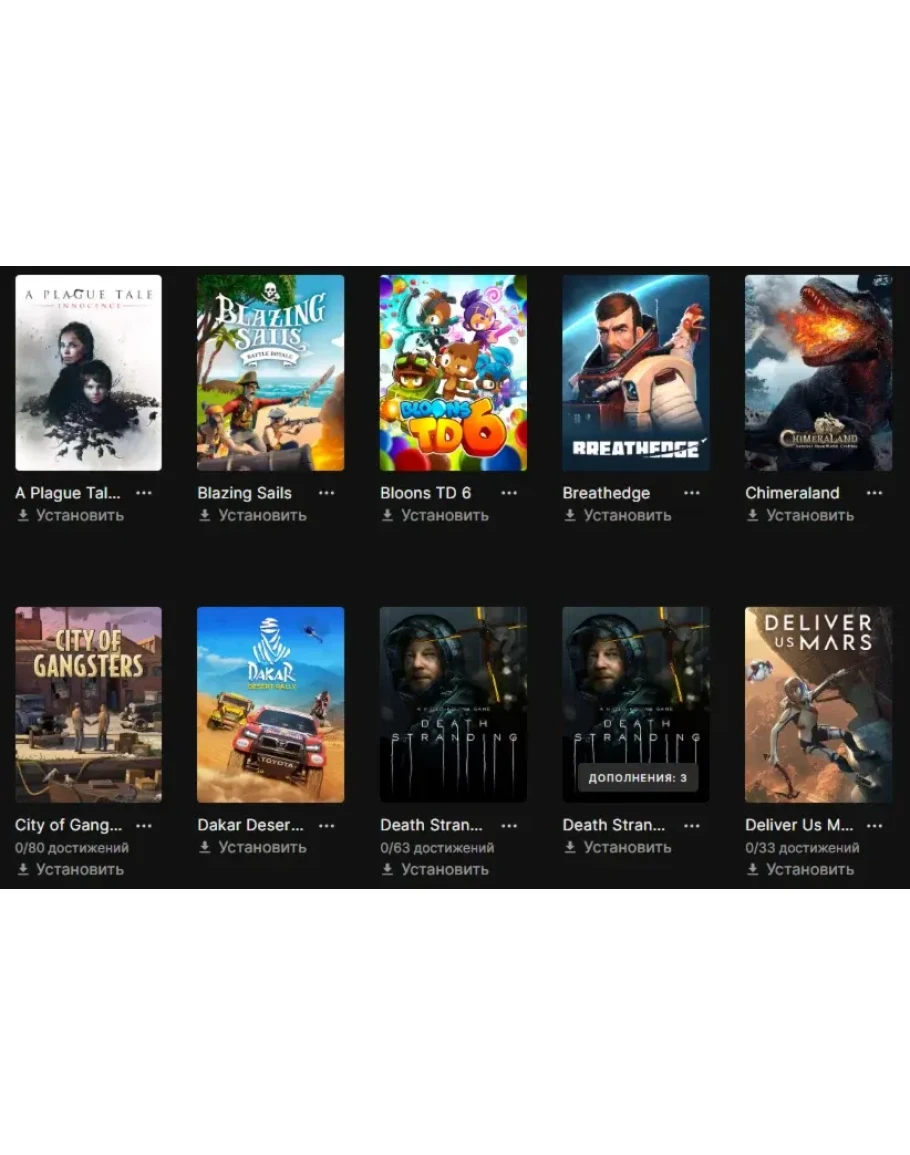910x1155 pixels.
Task: Open the options menu for Deliver Us Mars
Action: point(875,825)
